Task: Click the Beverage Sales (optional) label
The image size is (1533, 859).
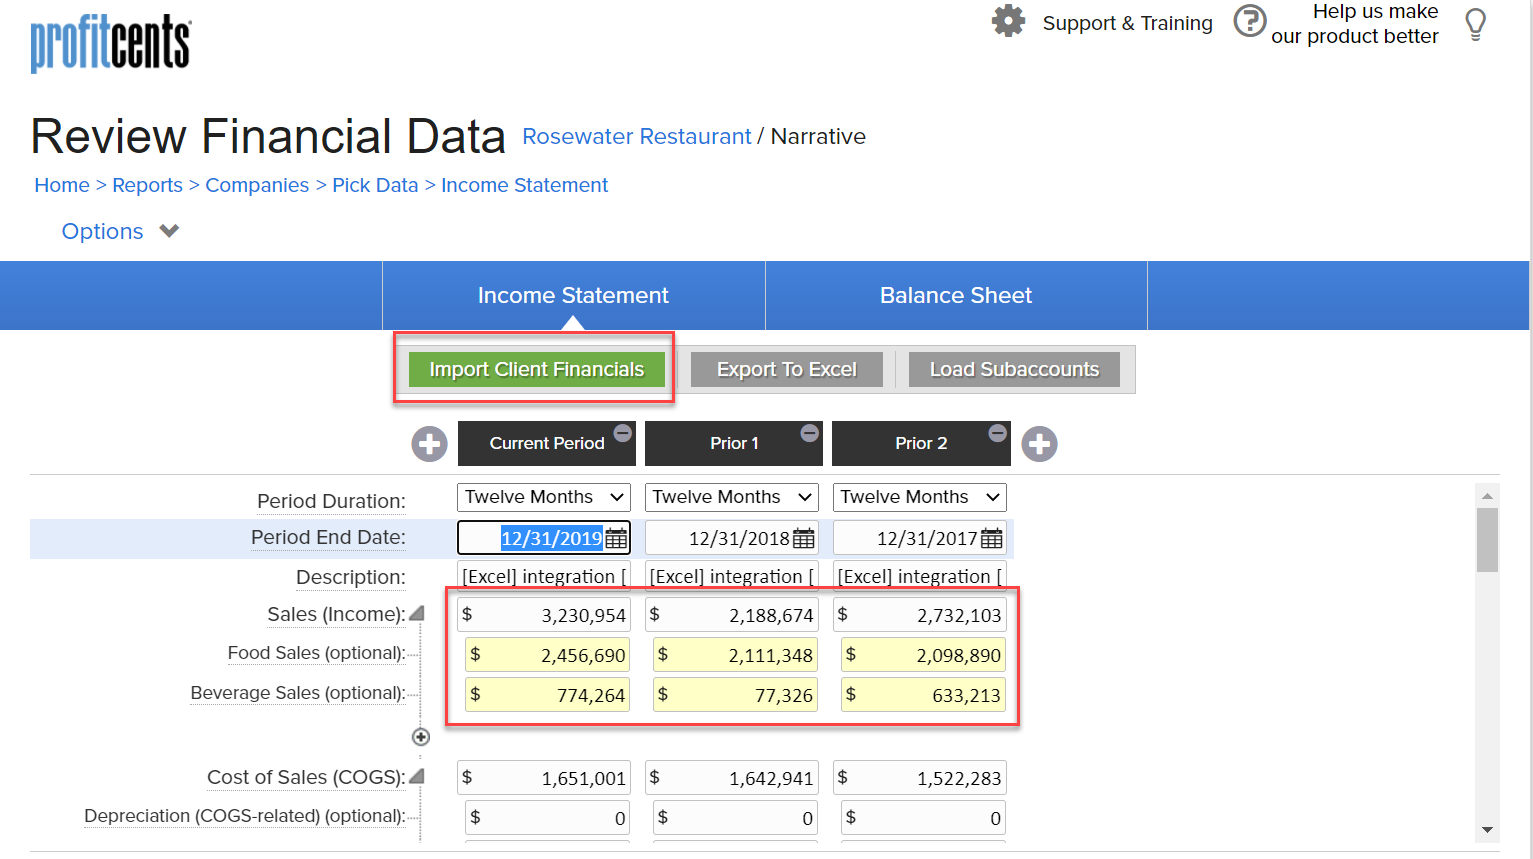Action: 298,693
